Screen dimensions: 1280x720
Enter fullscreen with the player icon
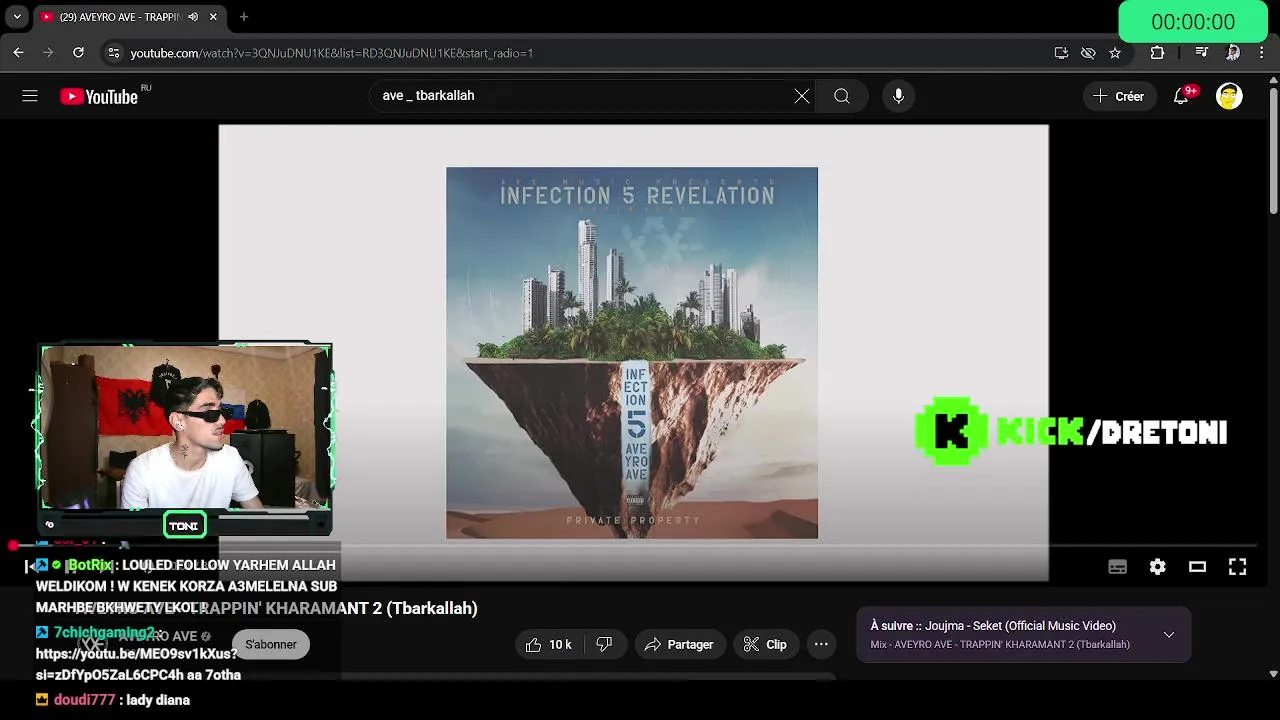[1237, 567]
